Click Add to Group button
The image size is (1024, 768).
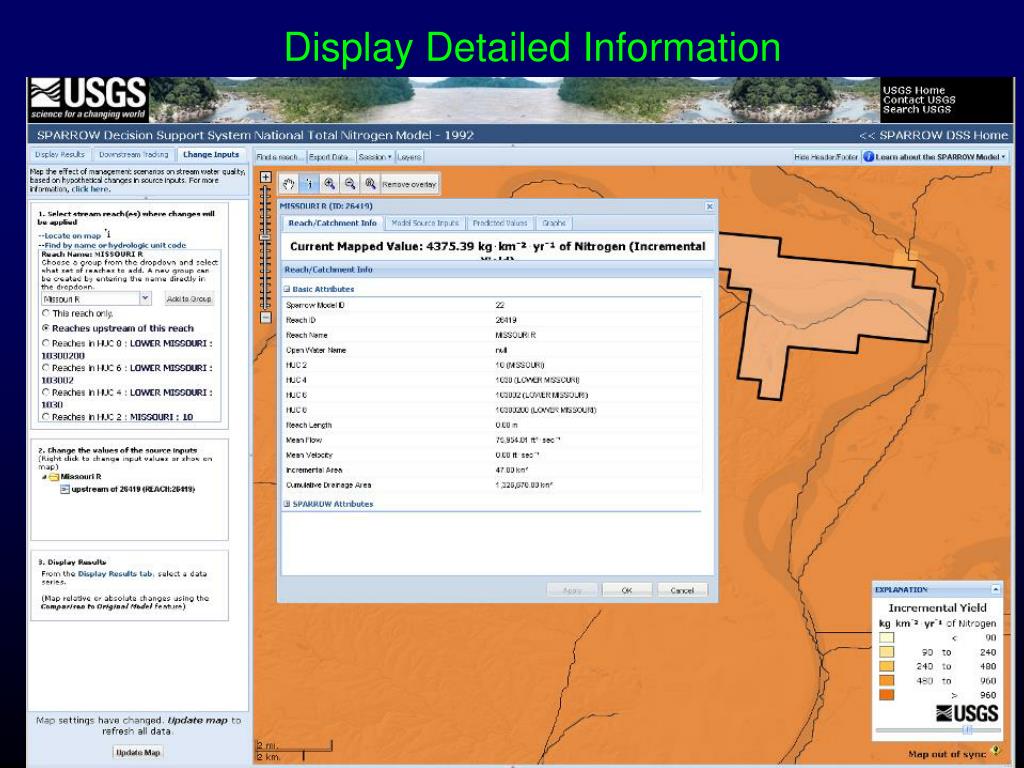point(189,299)
